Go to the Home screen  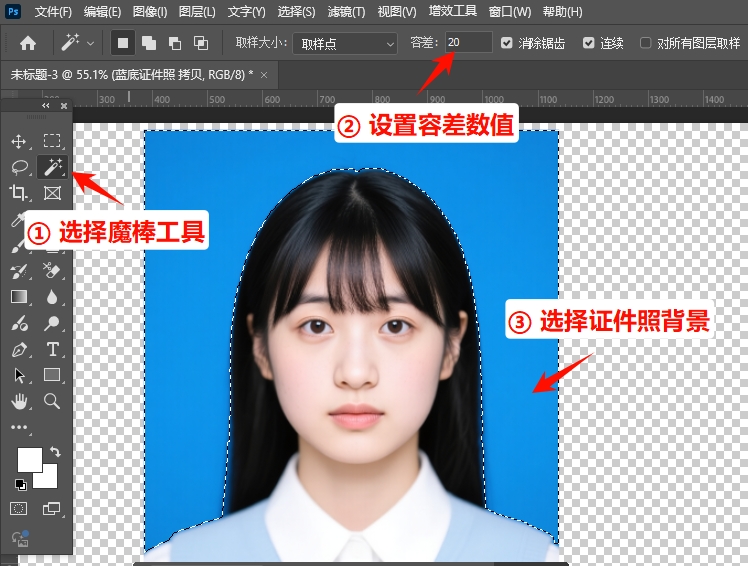(28, 43)
